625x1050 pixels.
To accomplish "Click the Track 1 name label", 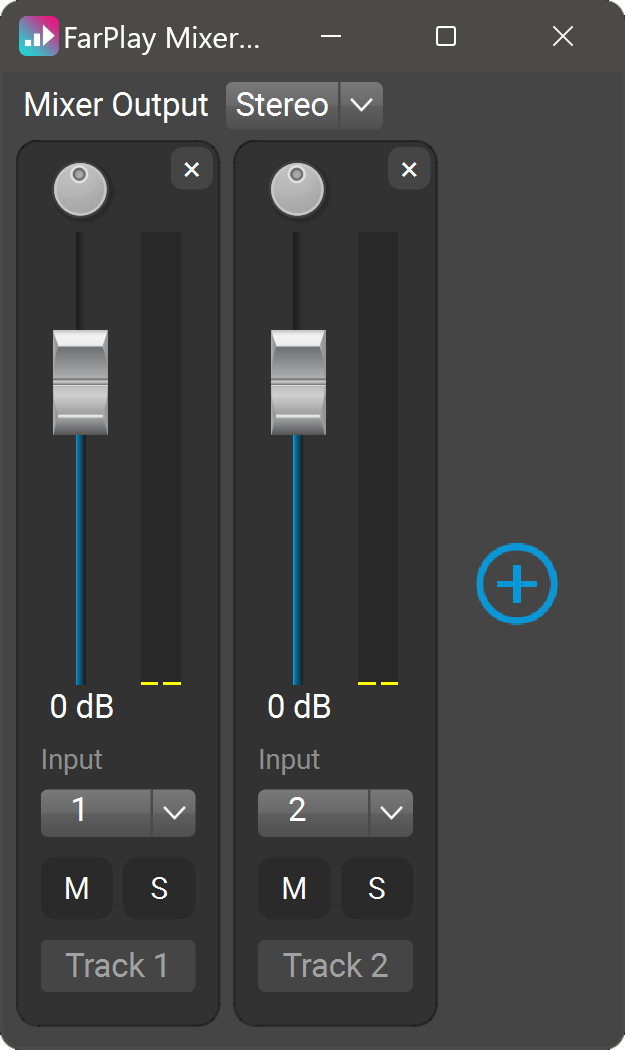I will pyautogui.click(x=118, y=966).
